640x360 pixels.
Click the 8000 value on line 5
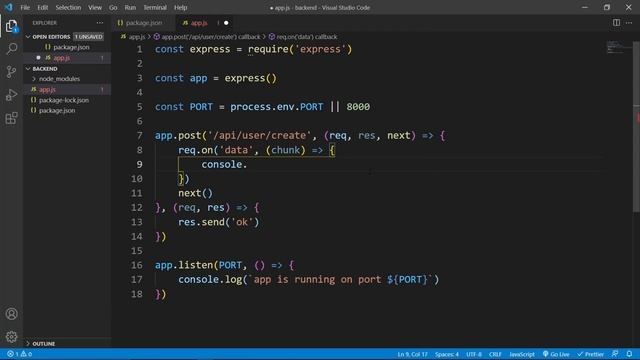tap(358, 107)
